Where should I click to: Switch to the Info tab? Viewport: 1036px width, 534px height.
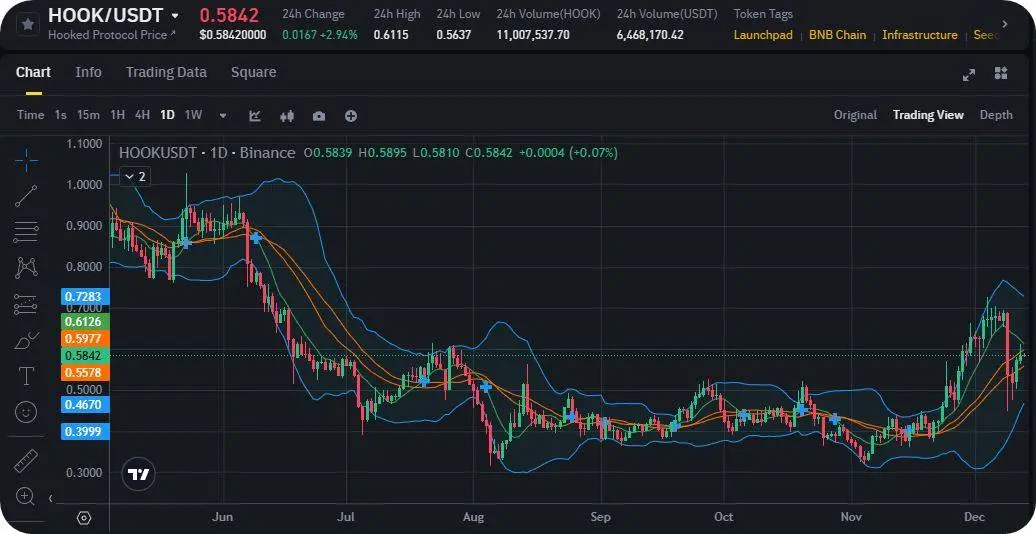click(x=89, y=72)
